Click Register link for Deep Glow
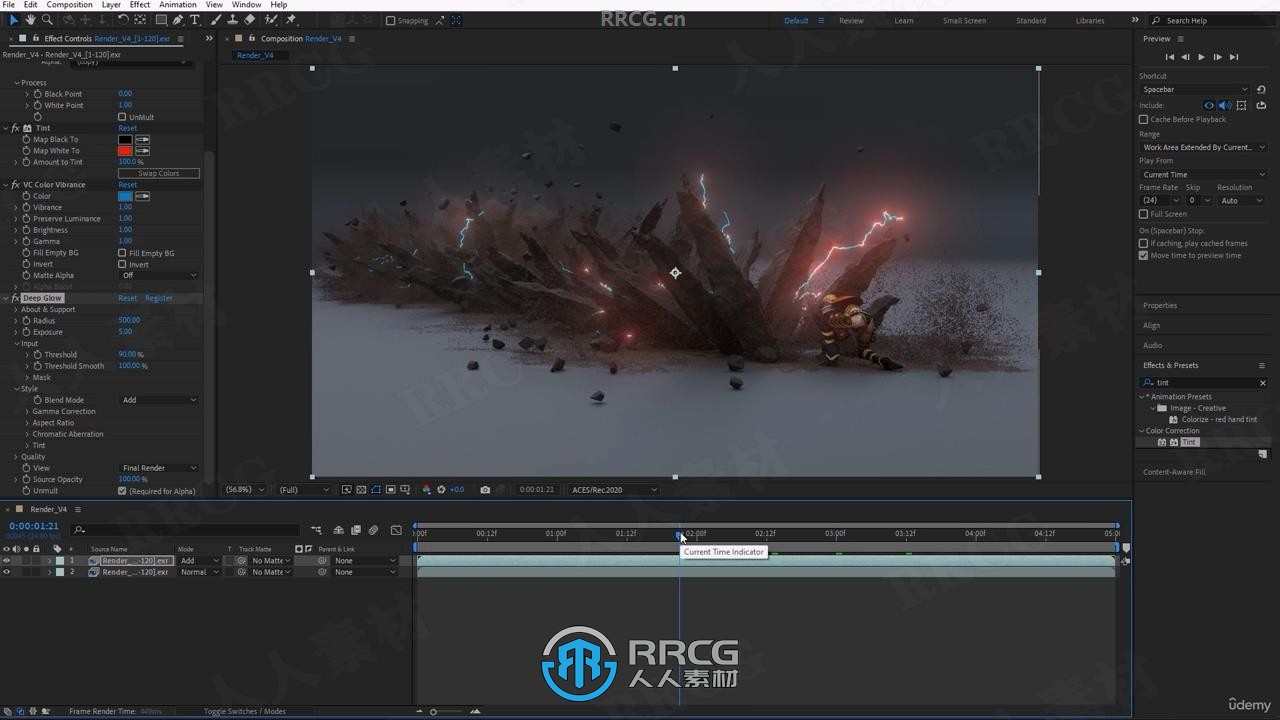This screenshot has height=720, width=1280. point(159,298)
